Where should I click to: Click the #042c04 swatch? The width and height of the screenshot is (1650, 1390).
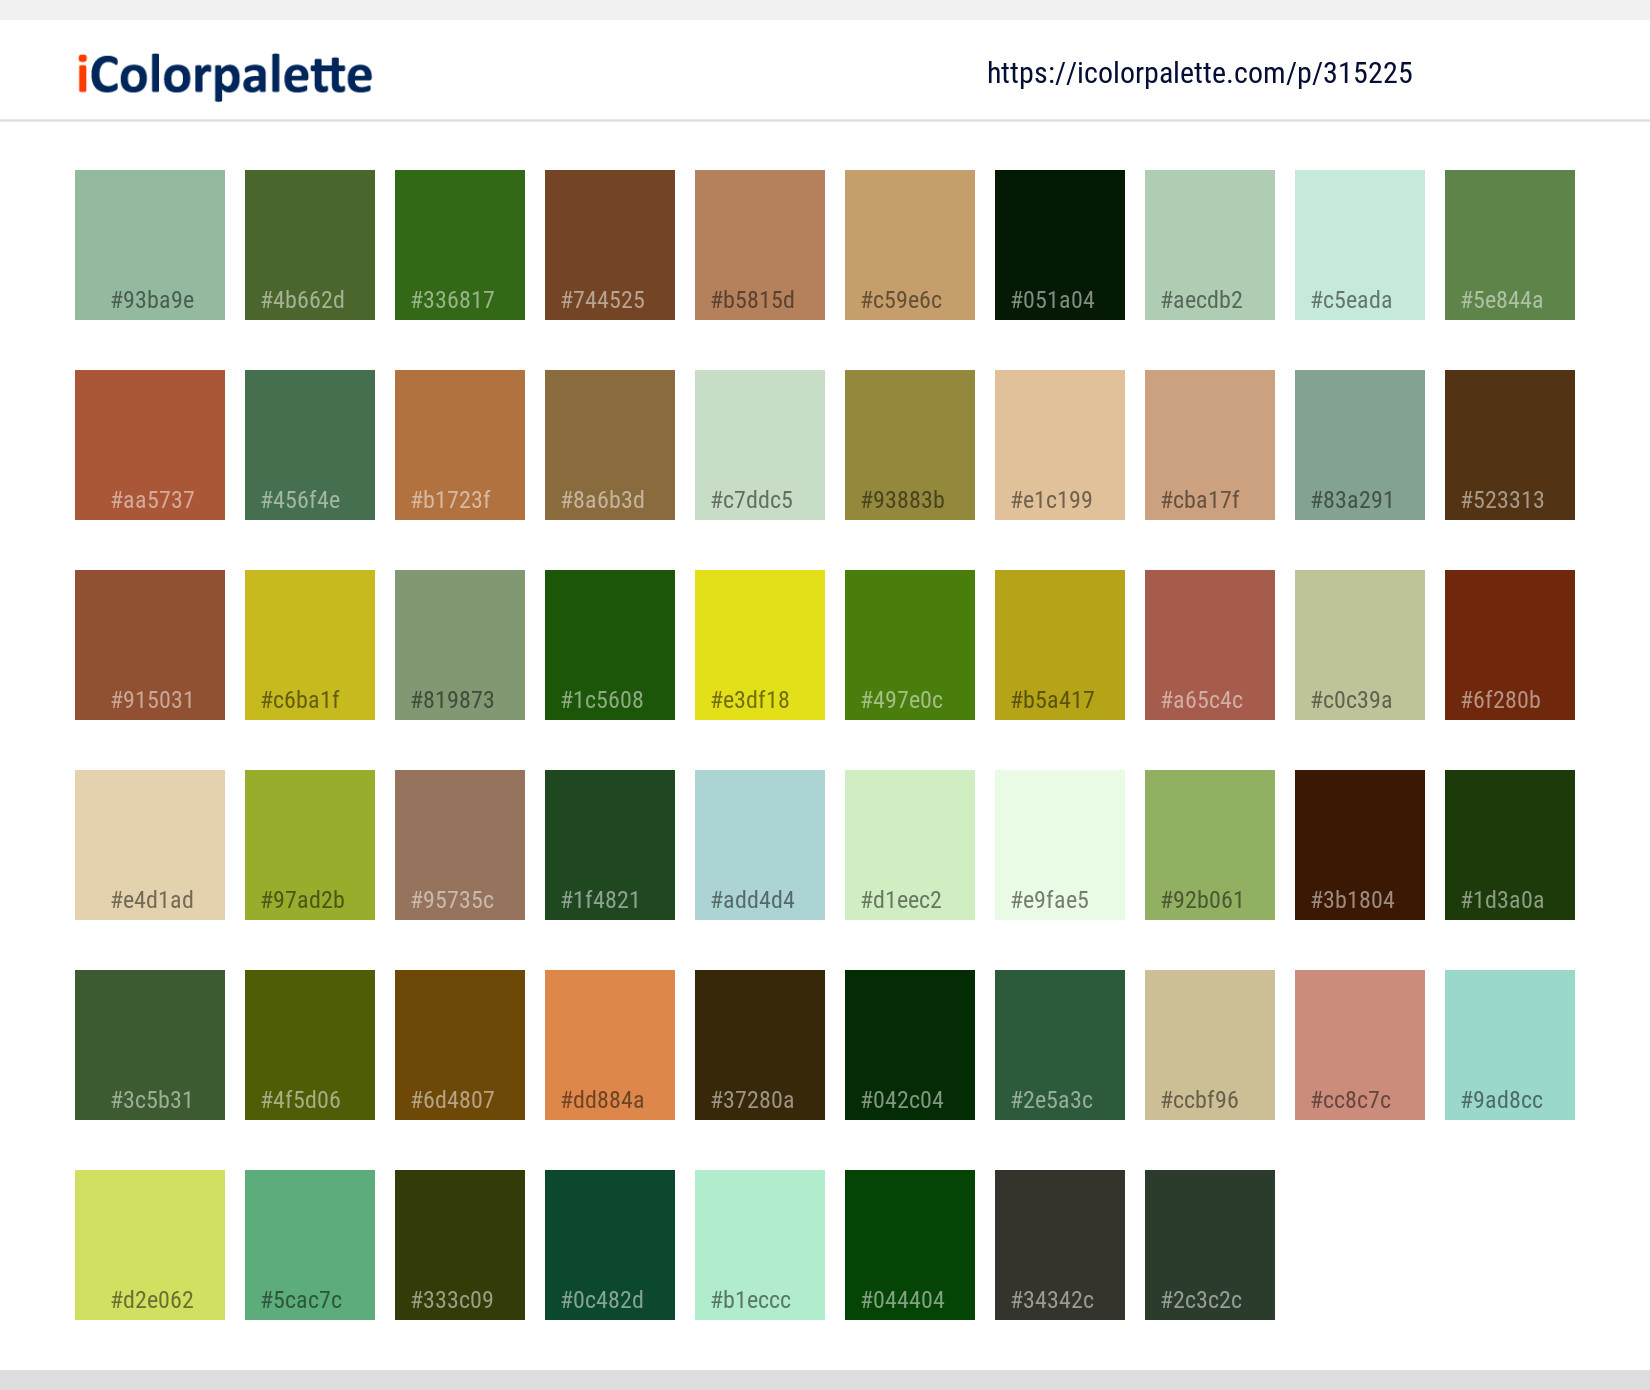[x=910, y=1045]
